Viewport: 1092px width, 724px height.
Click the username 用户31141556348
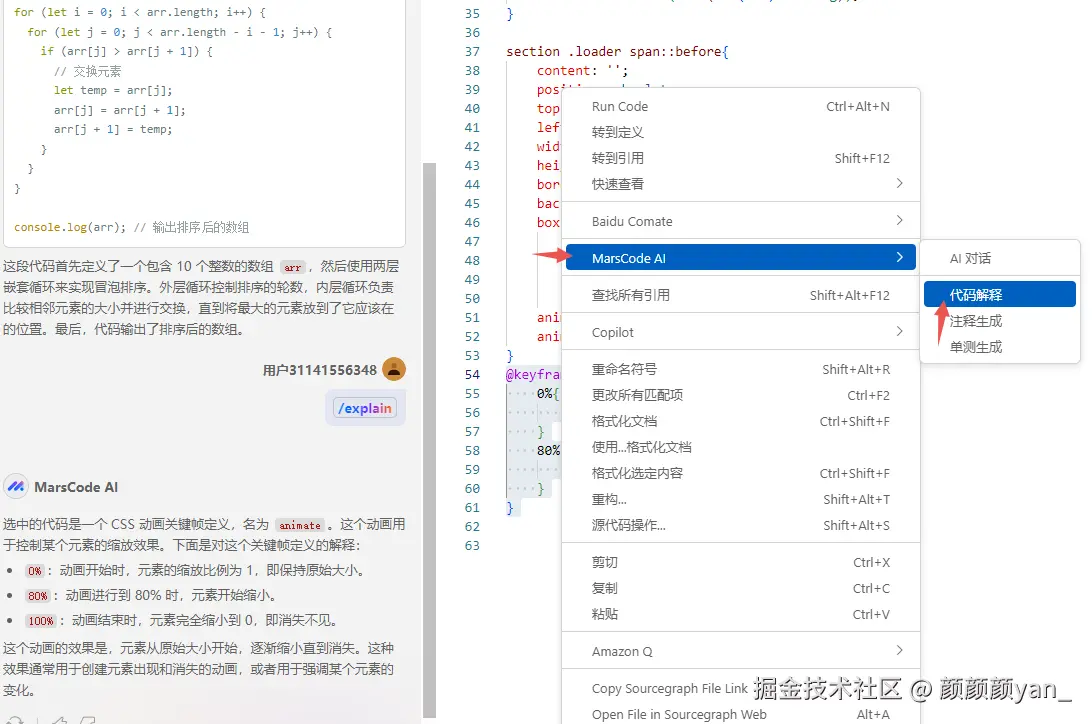(320, 370)
